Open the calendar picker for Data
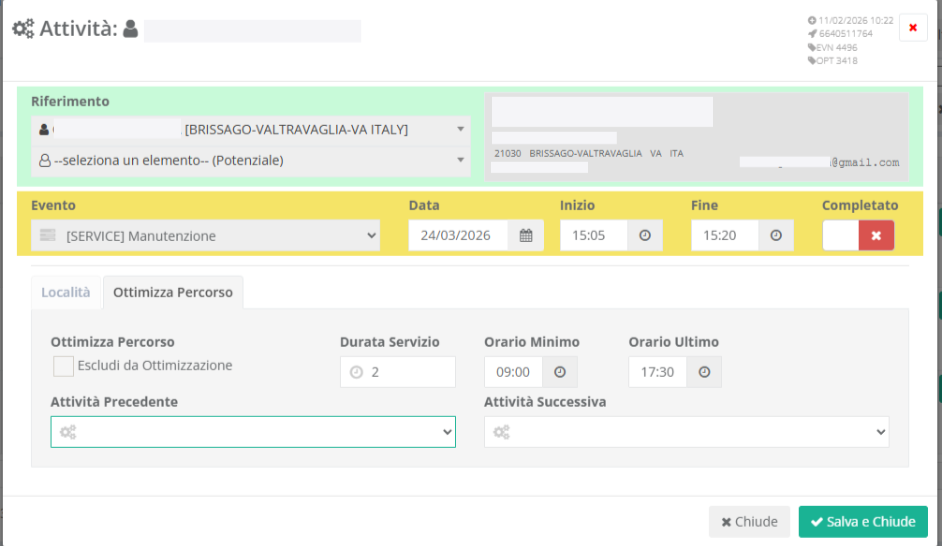Viewport: 942px width, 546px height. 525,236
